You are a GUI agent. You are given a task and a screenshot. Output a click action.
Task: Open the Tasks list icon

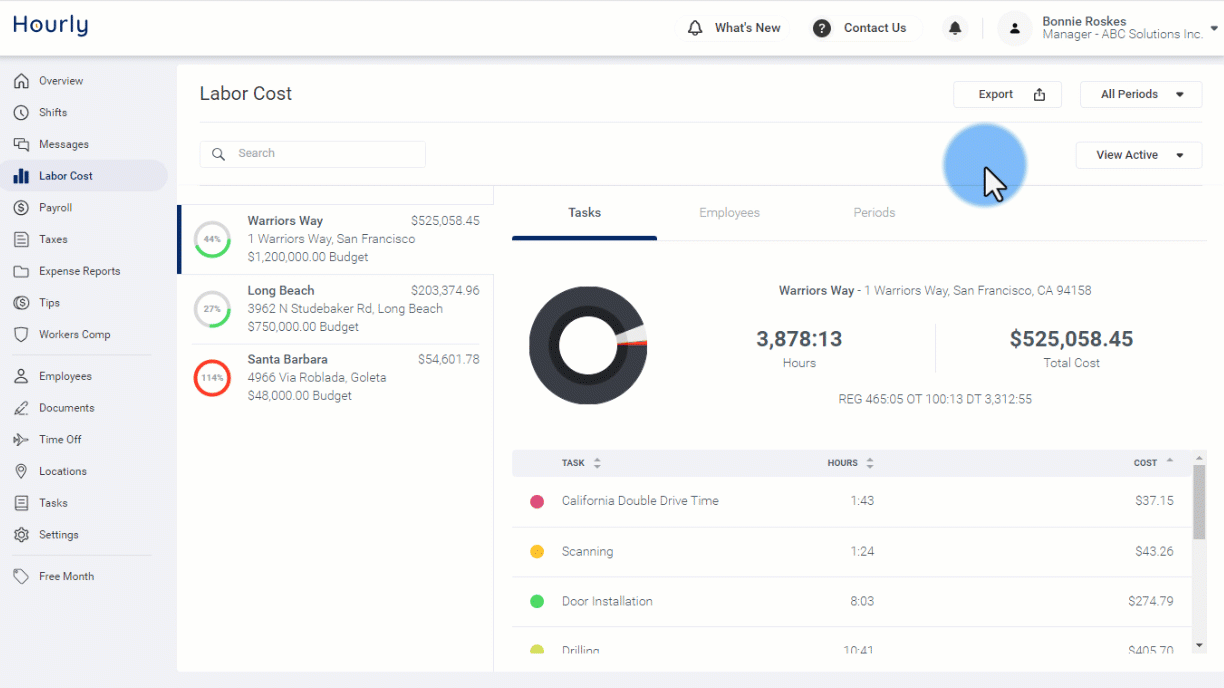coord(21,503)
